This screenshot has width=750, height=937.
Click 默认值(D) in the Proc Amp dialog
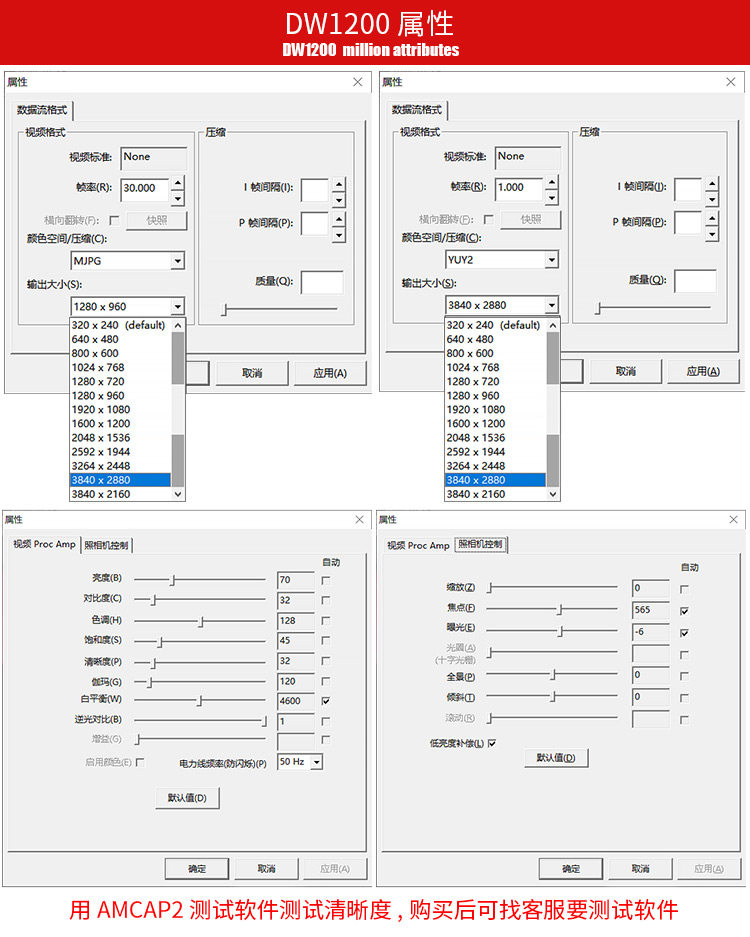[x=187, y=798]
